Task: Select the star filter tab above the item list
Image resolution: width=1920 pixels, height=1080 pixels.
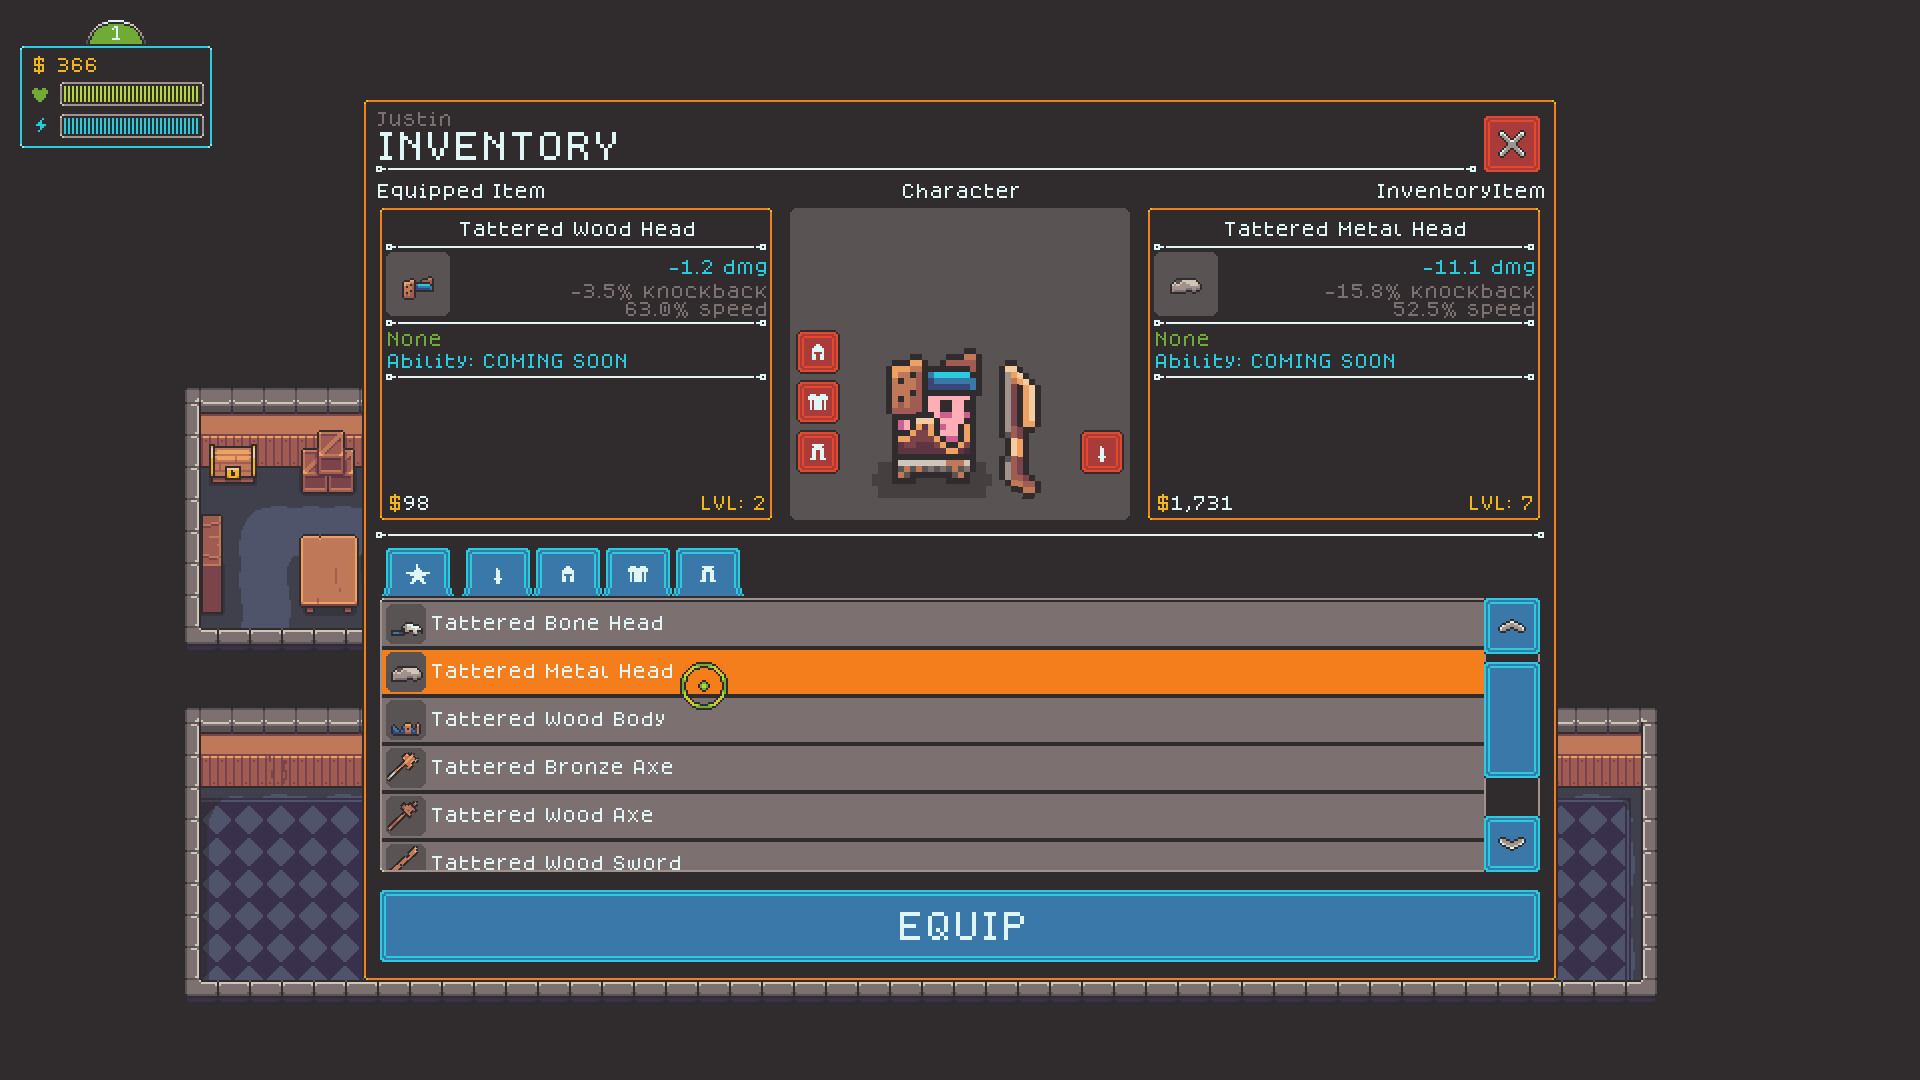Action: click(417, 573)
